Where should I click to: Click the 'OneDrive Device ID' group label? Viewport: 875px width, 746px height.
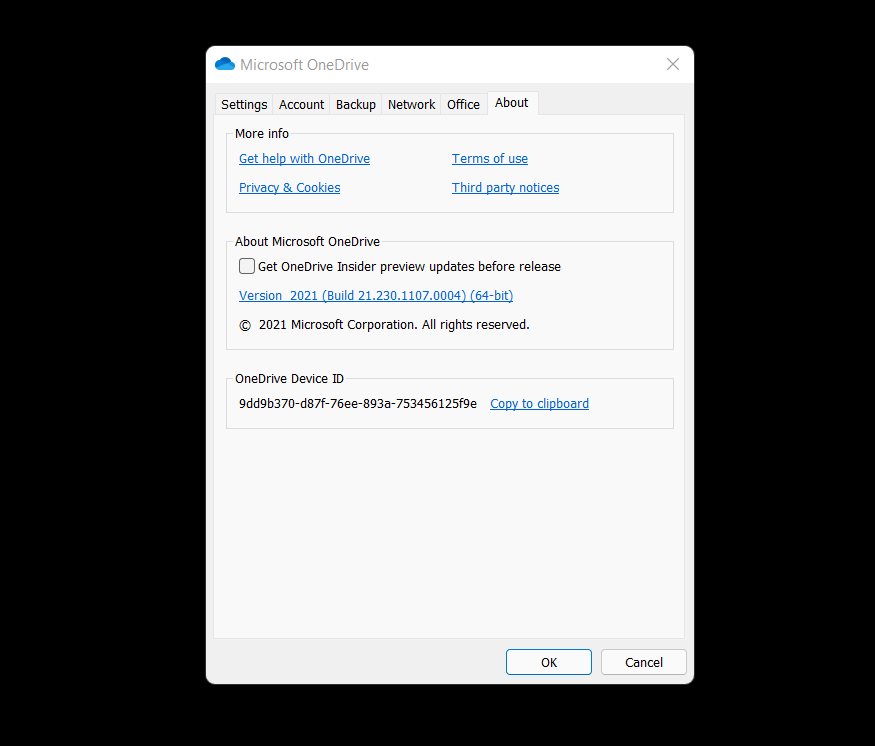tap(289, 379)
